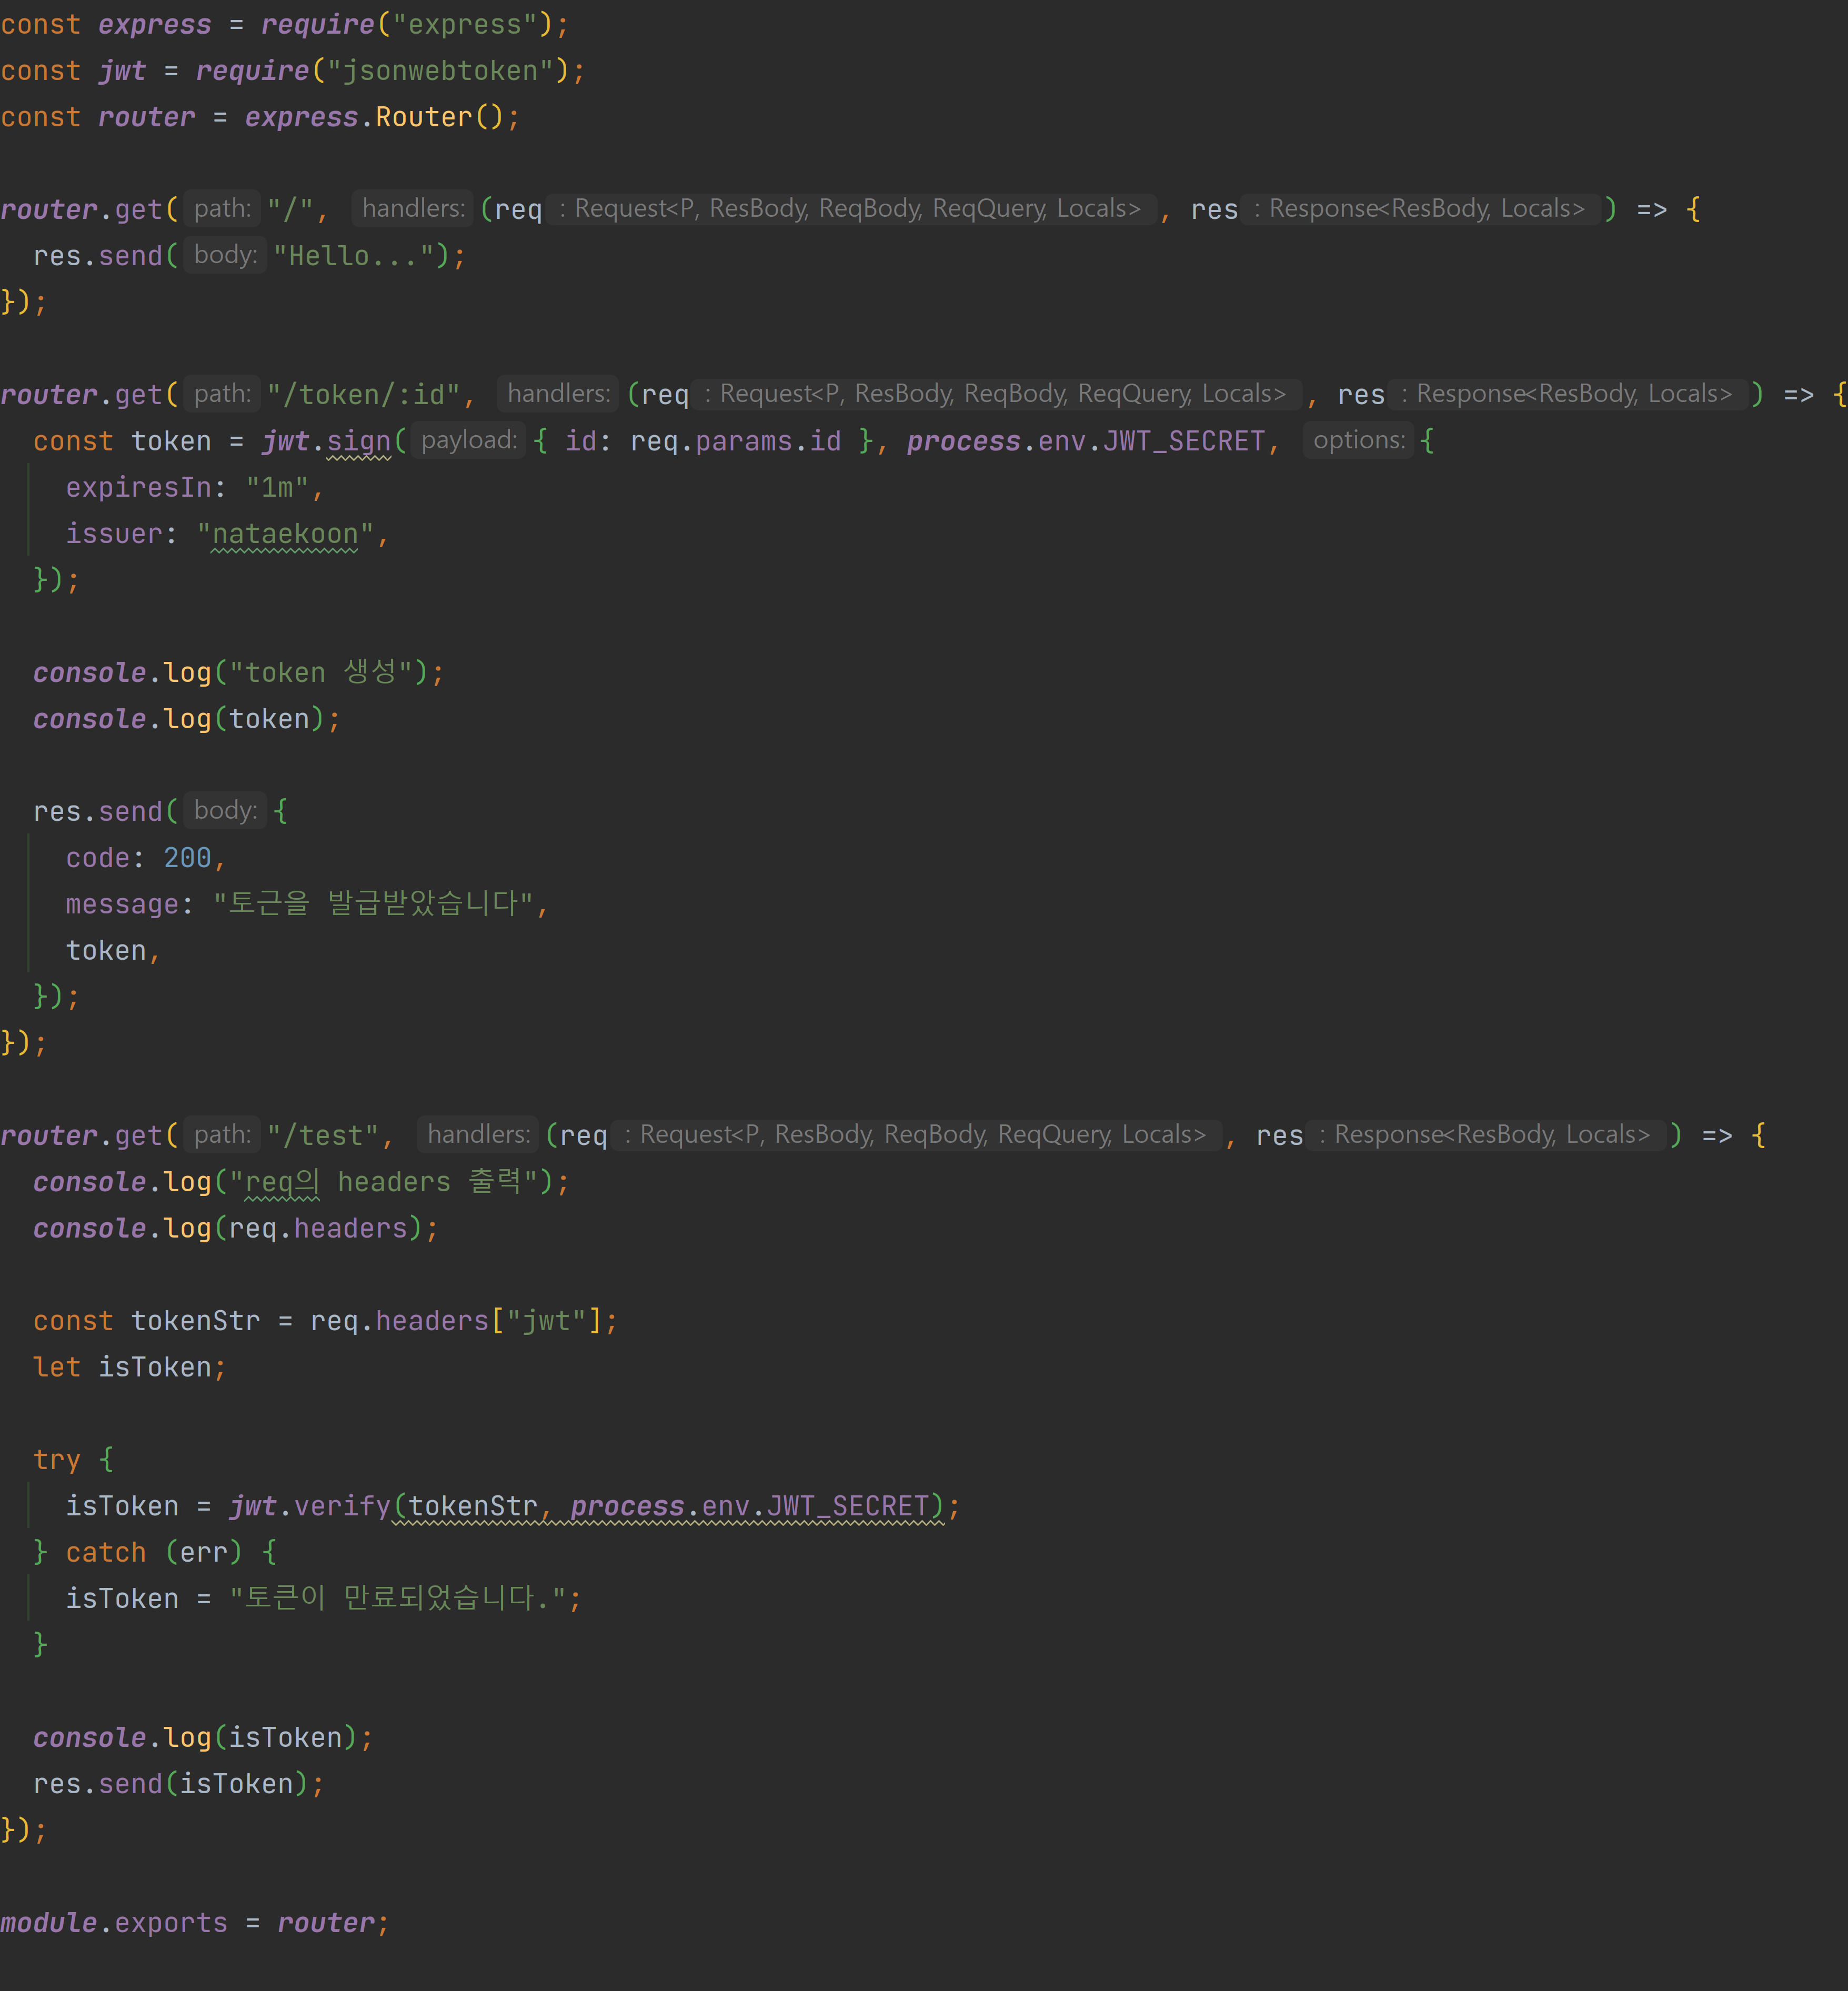Click express.Router() call text
The width and height of the screenshot is (1848, 1991).
pos(374,117)
